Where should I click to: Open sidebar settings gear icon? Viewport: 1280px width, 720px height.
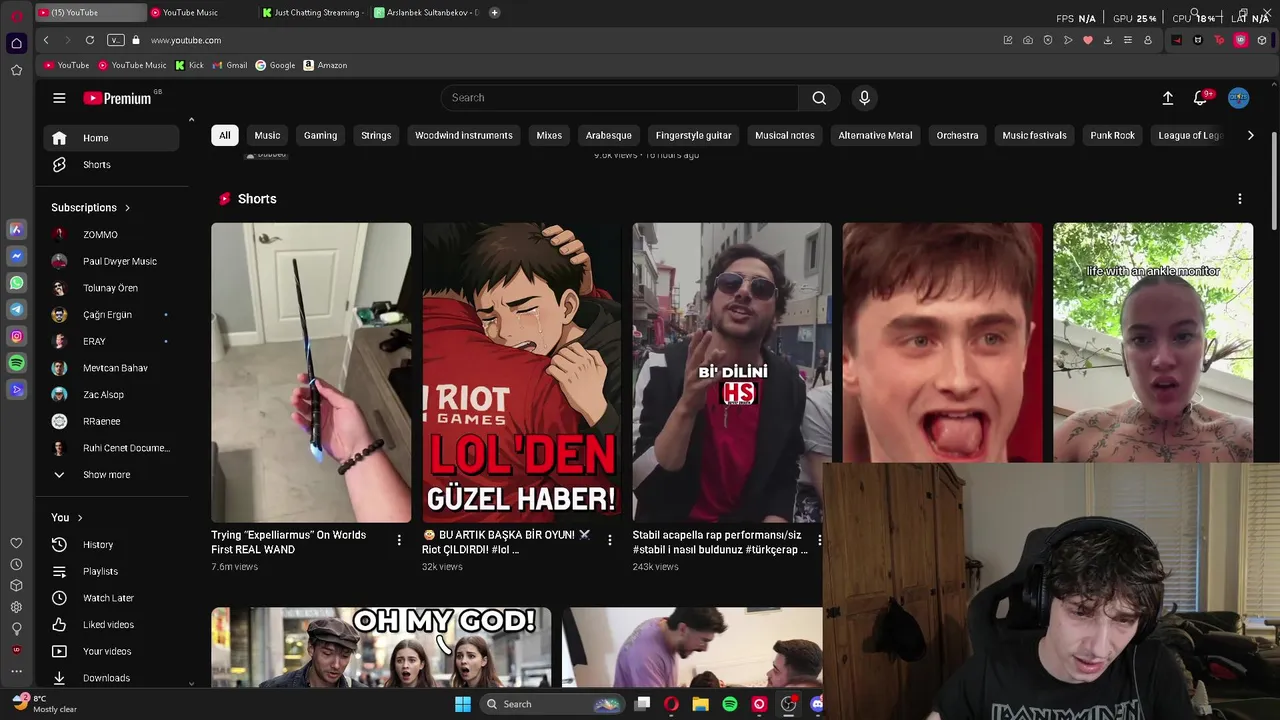(16, 607)
